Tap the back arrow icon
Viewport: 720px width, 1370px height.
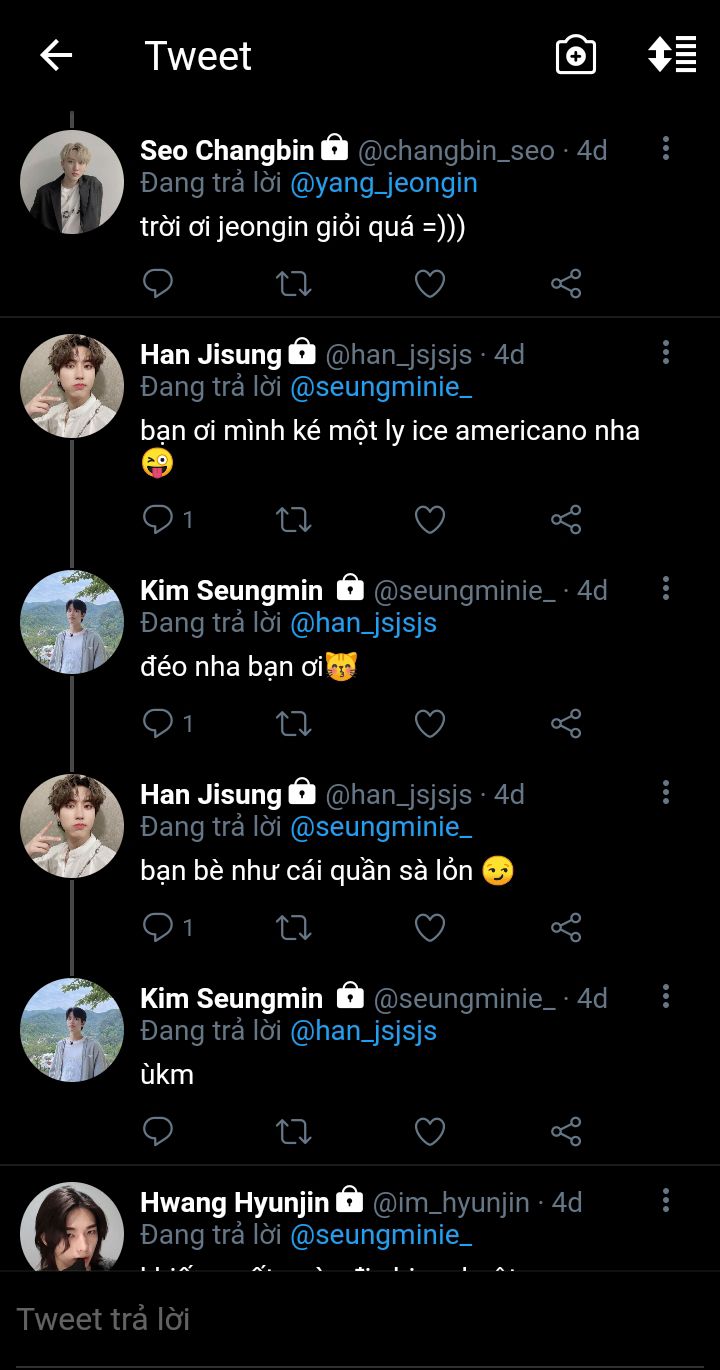(56, 56)
